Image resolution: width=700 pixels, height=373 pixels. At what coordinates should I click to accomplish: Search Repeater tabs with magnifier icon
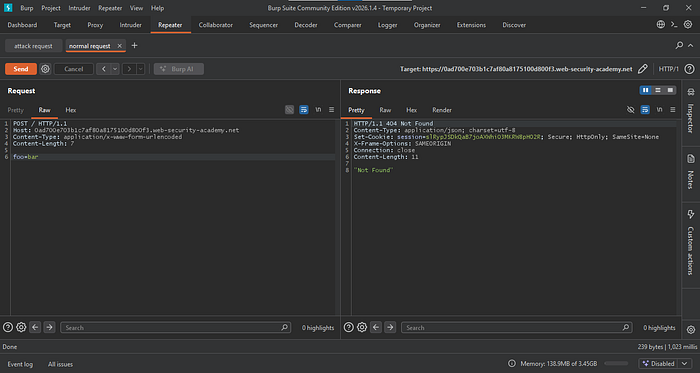pyautogui.click(x=679, y=45)
